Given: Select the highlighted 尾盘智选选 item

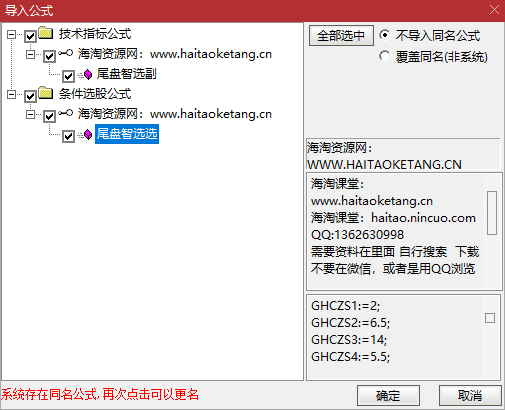Looking at the screenshot, I should point(127,134).
